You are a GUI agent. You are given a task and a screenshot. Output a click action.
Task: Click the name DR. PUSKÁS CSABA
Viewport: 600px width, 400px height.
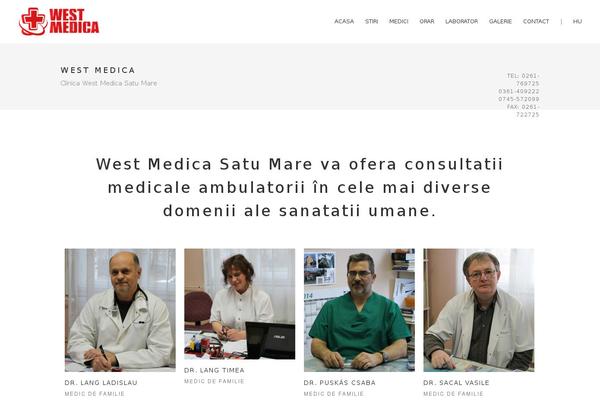(x=340, y=382)
